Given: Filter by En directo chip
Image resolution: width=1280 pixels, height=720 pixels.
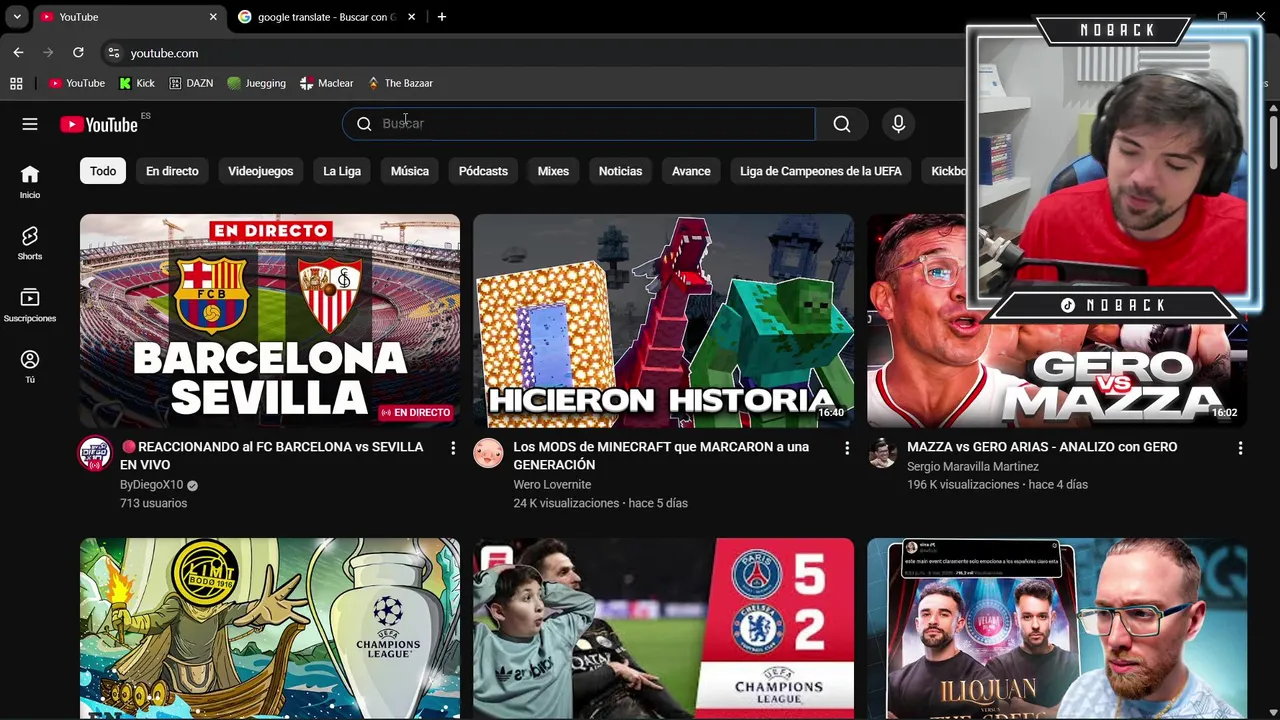Looking at the screenshot, I should point(172,171).
